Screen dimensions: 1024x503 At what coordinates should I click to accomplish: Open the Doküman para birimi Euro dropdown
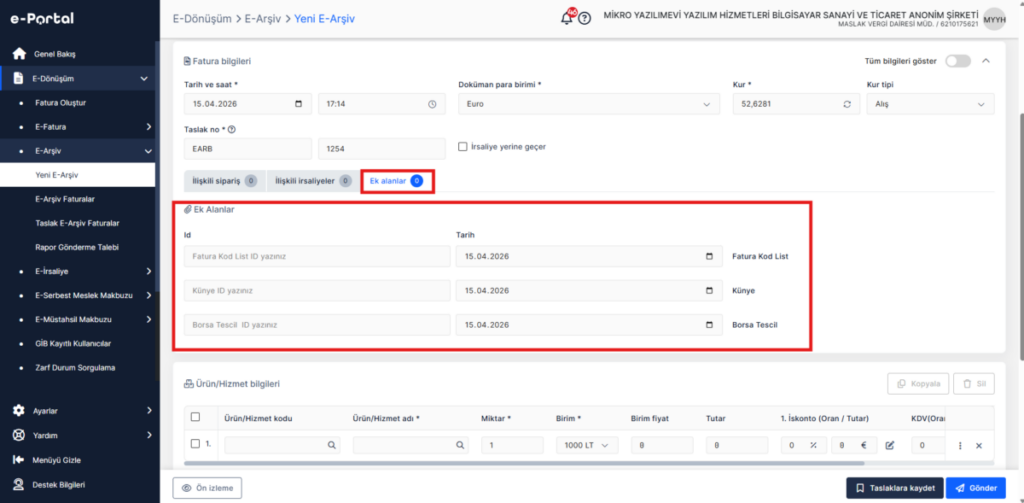tap(589, 104)
